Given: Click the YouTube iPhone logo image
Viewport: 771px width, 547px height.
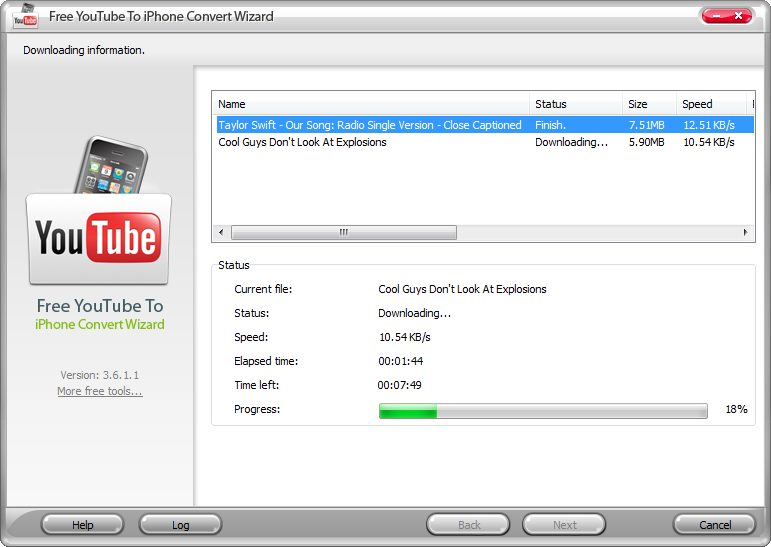Looking at the screenshot, I should click(x=99, y=211).
